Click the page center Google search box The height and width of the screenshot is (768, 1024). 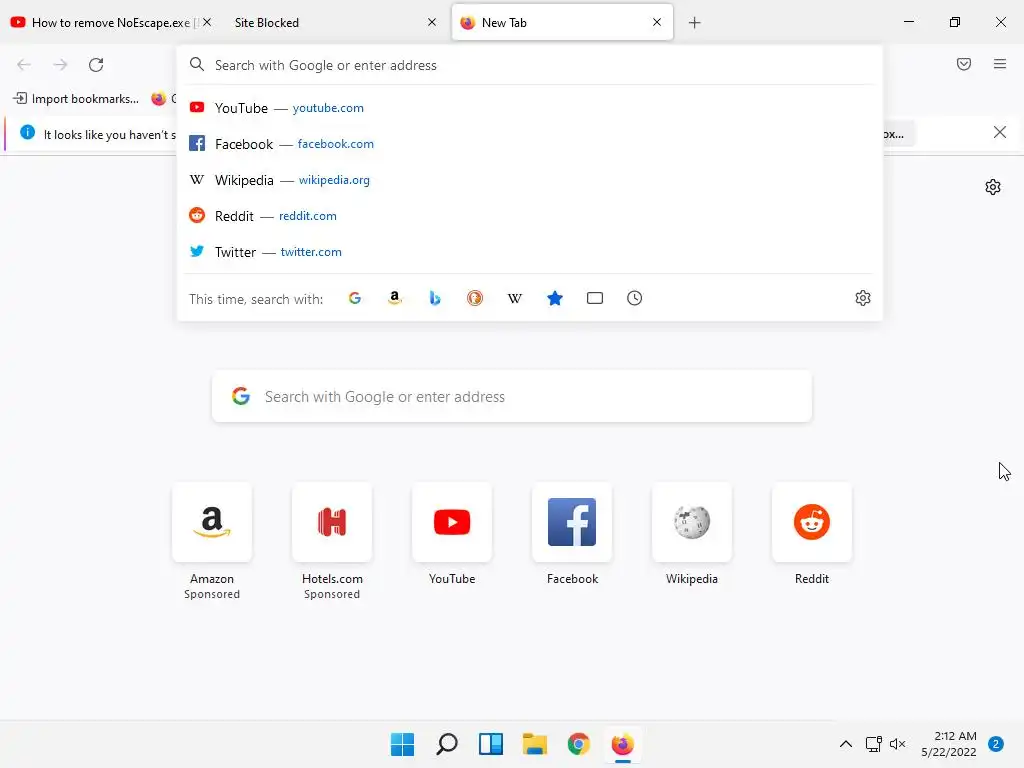pos(512,396)
